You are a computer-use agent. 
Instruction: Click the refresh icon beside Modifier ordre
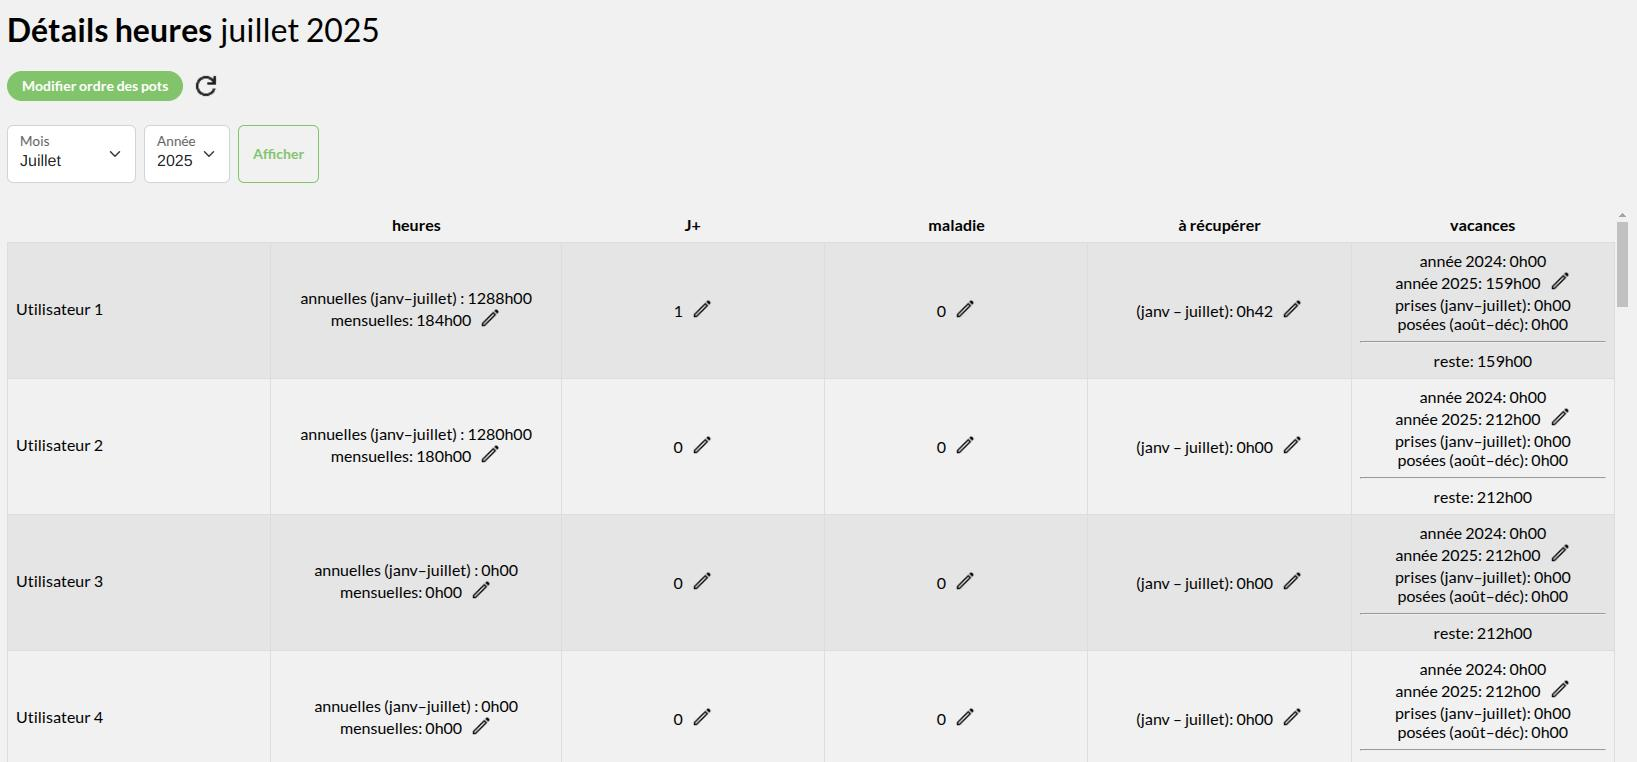tap(206, 86)
